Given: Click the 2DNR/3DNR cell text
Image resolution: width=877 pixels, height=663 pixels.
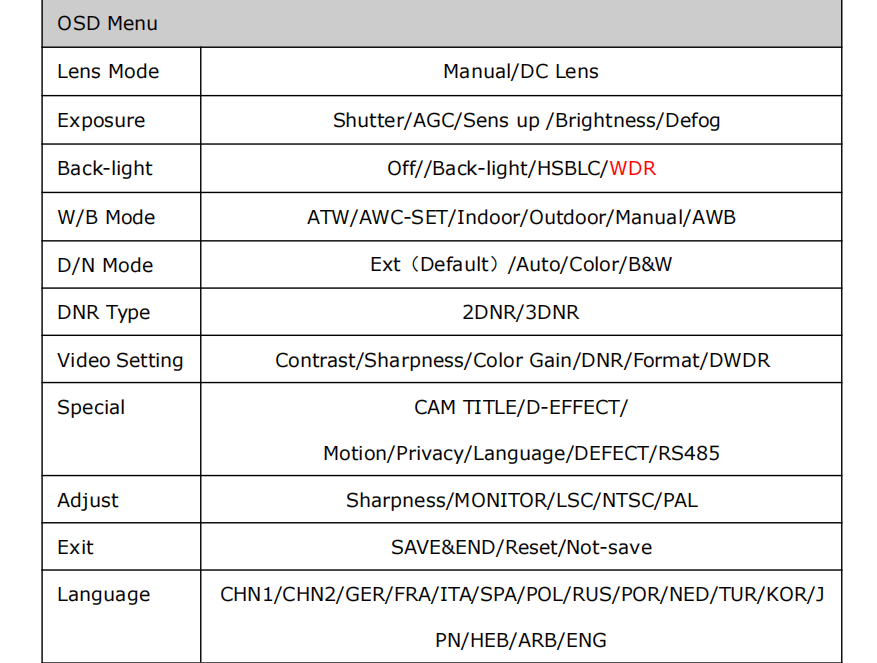Looking at the screenshot, I should pos(520,313).
